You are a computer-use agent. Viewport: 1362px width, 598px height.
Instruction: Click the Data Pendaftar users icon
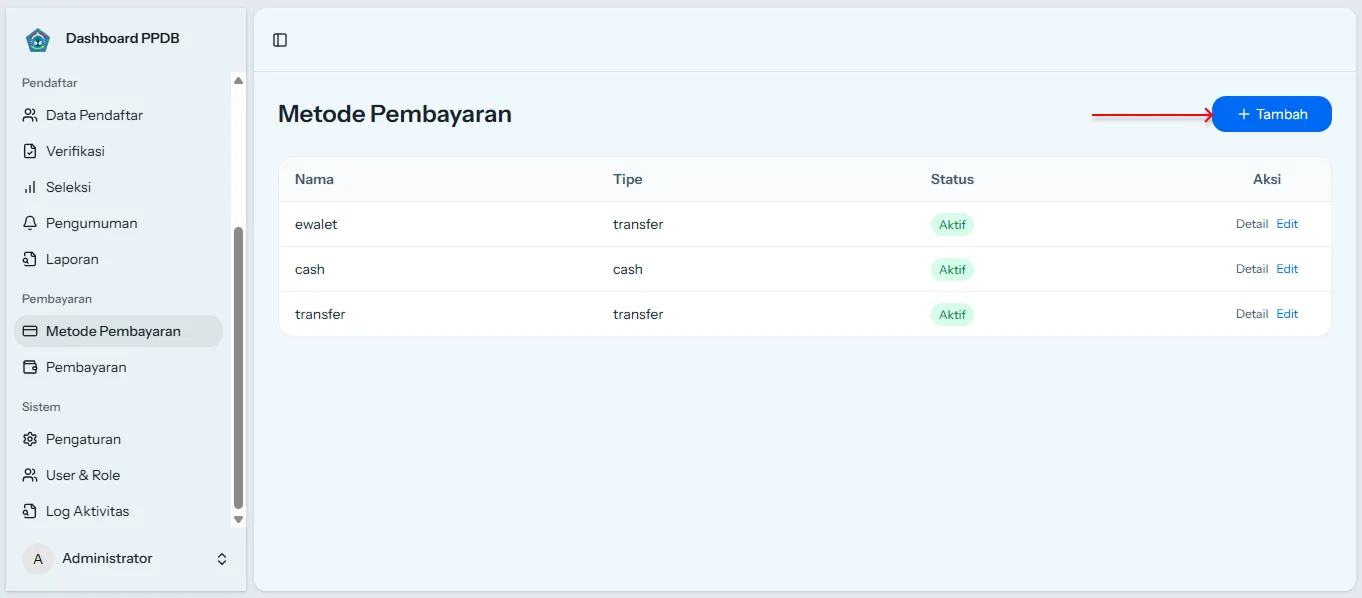pos(30,115)
